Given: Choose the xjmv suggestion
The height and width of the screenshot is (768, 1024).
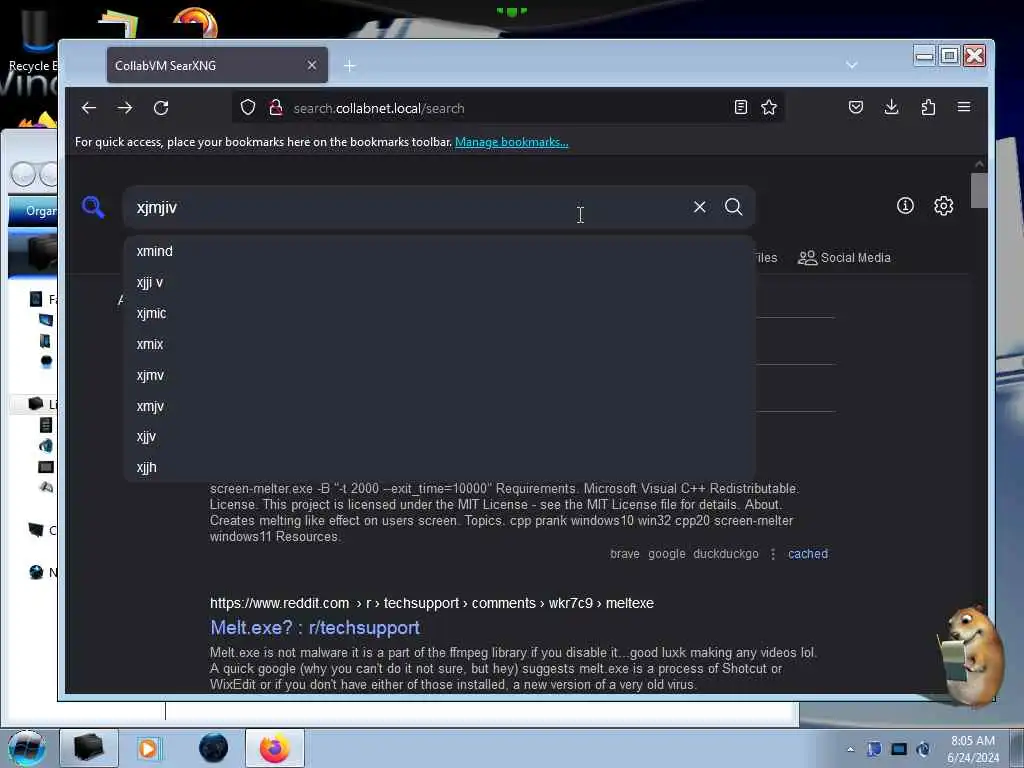Looking at the screenshot, I should [440, 376].
